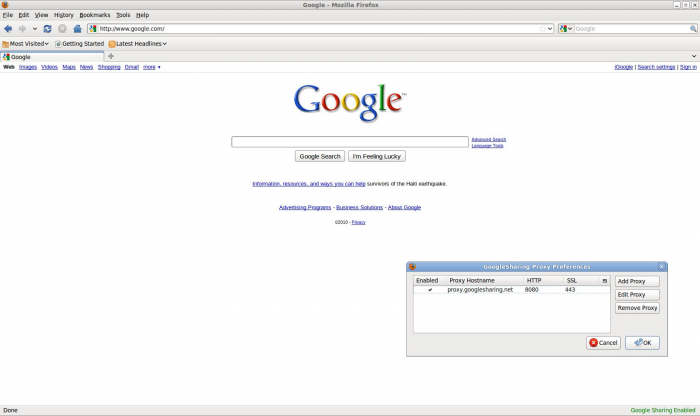Image resolution: width=700 pixels, height=416 pixels.
Task: Click the search magnifier icon in search bar
Action: coord(690,29)
